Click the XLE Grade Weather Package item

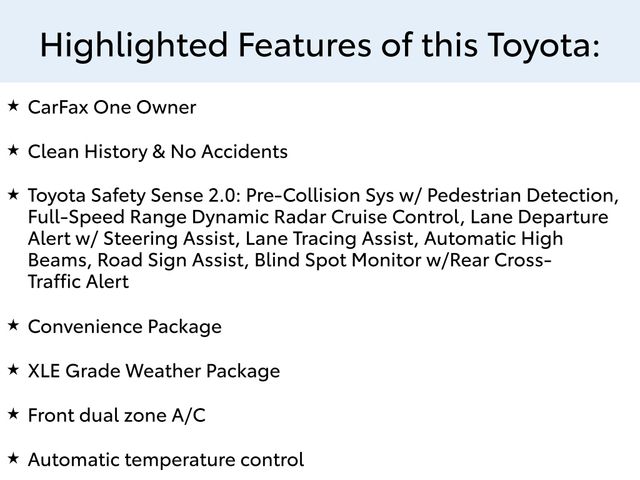(x=154, y=371)
